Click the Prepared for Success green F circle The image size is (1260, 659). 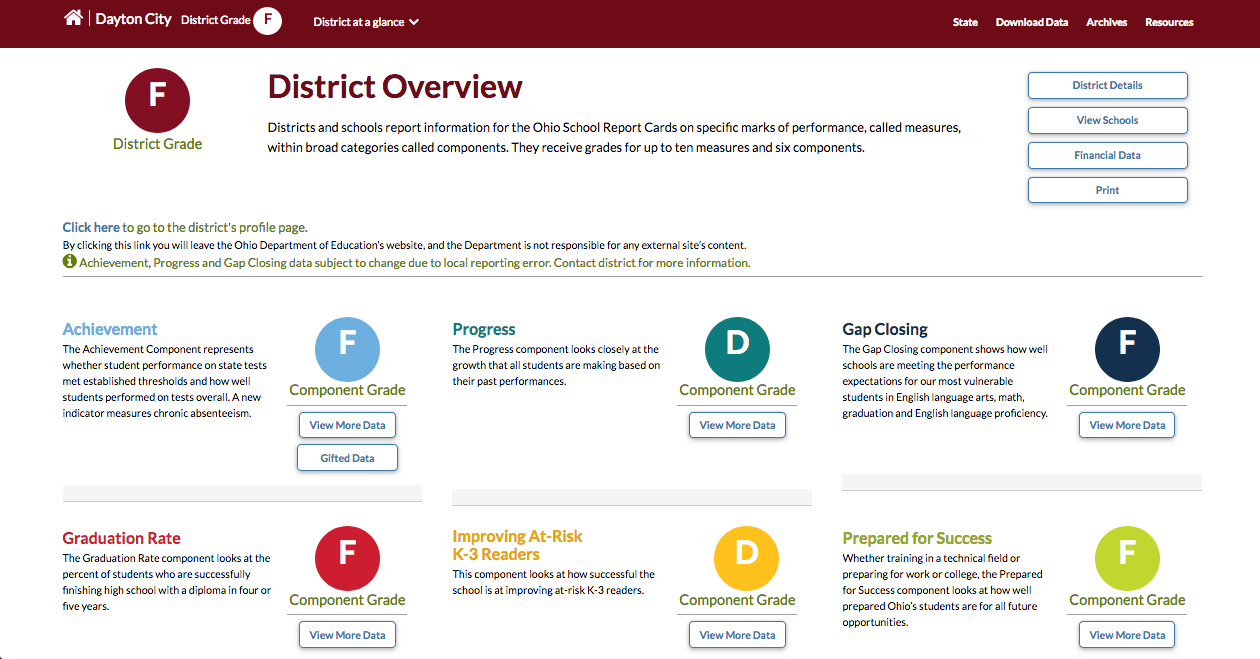tap(1127, 558)
